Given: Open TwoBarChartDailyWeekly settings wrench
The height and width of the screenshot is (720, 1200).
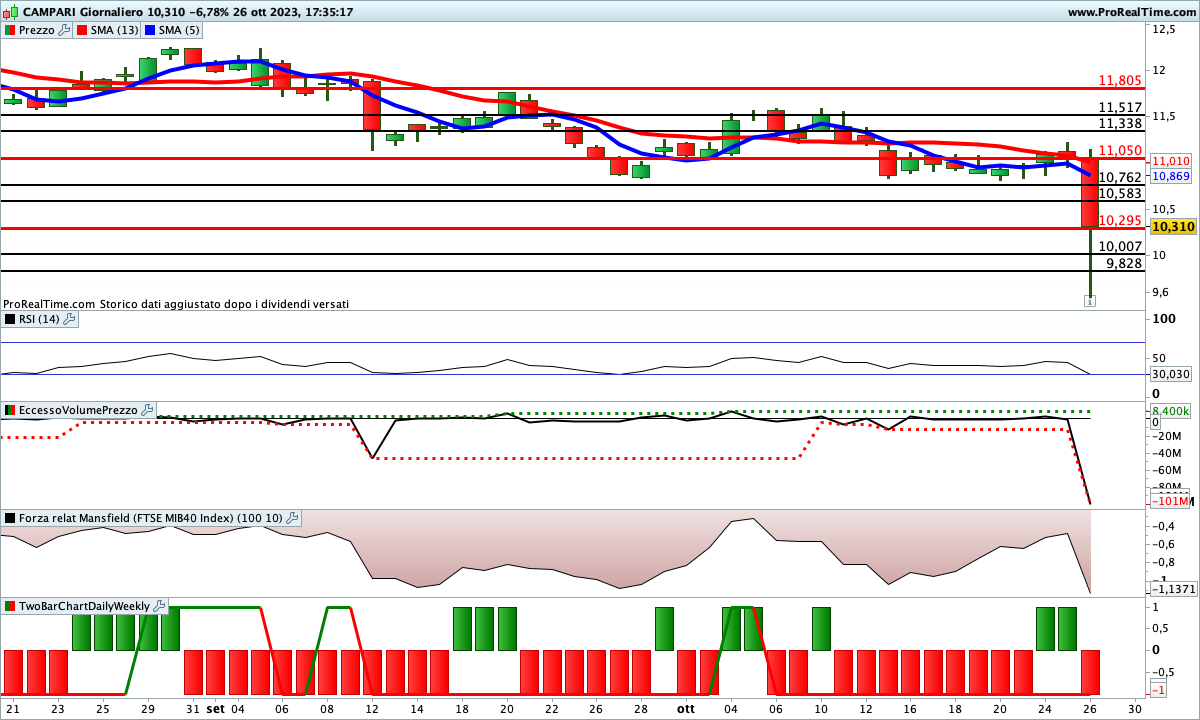Looking at the screenshot, I should [160, 606].
